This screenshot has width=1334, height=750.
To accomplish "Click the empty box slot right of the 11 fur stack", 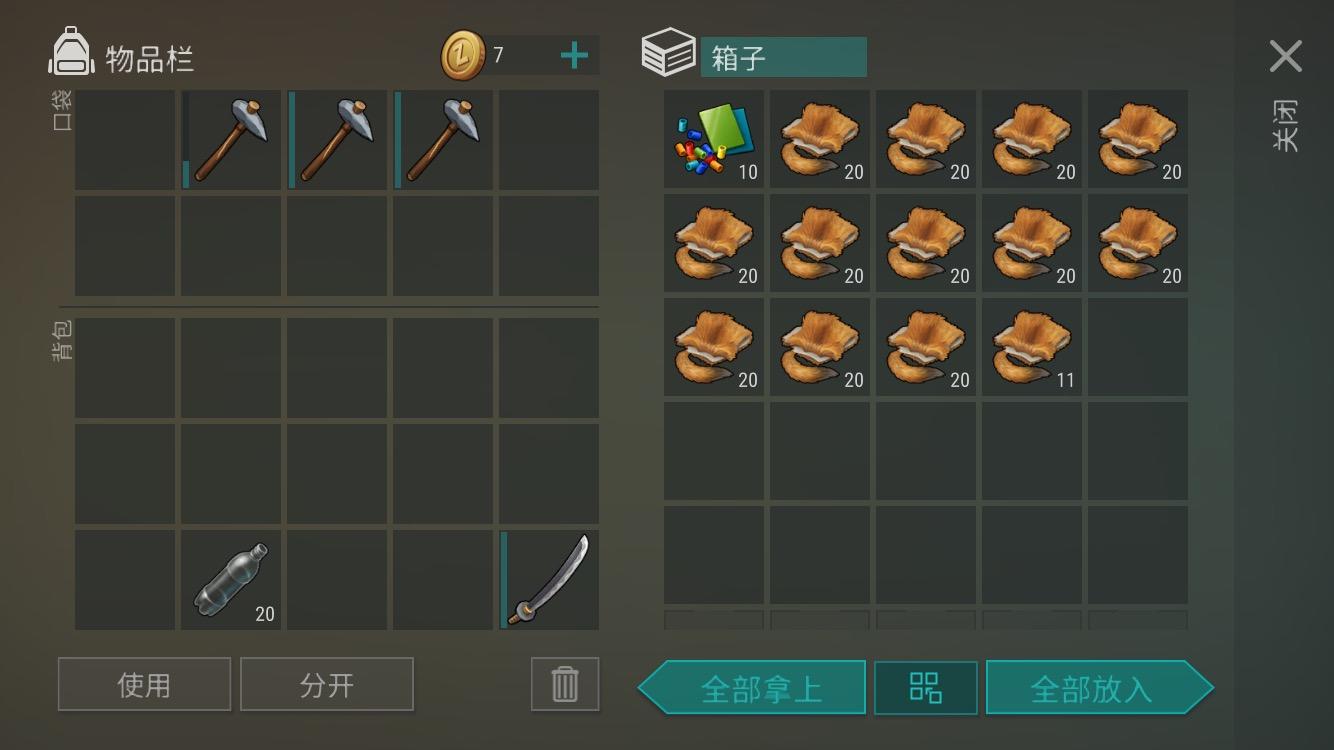I will pyautogui.click(x=1138, y=347).
